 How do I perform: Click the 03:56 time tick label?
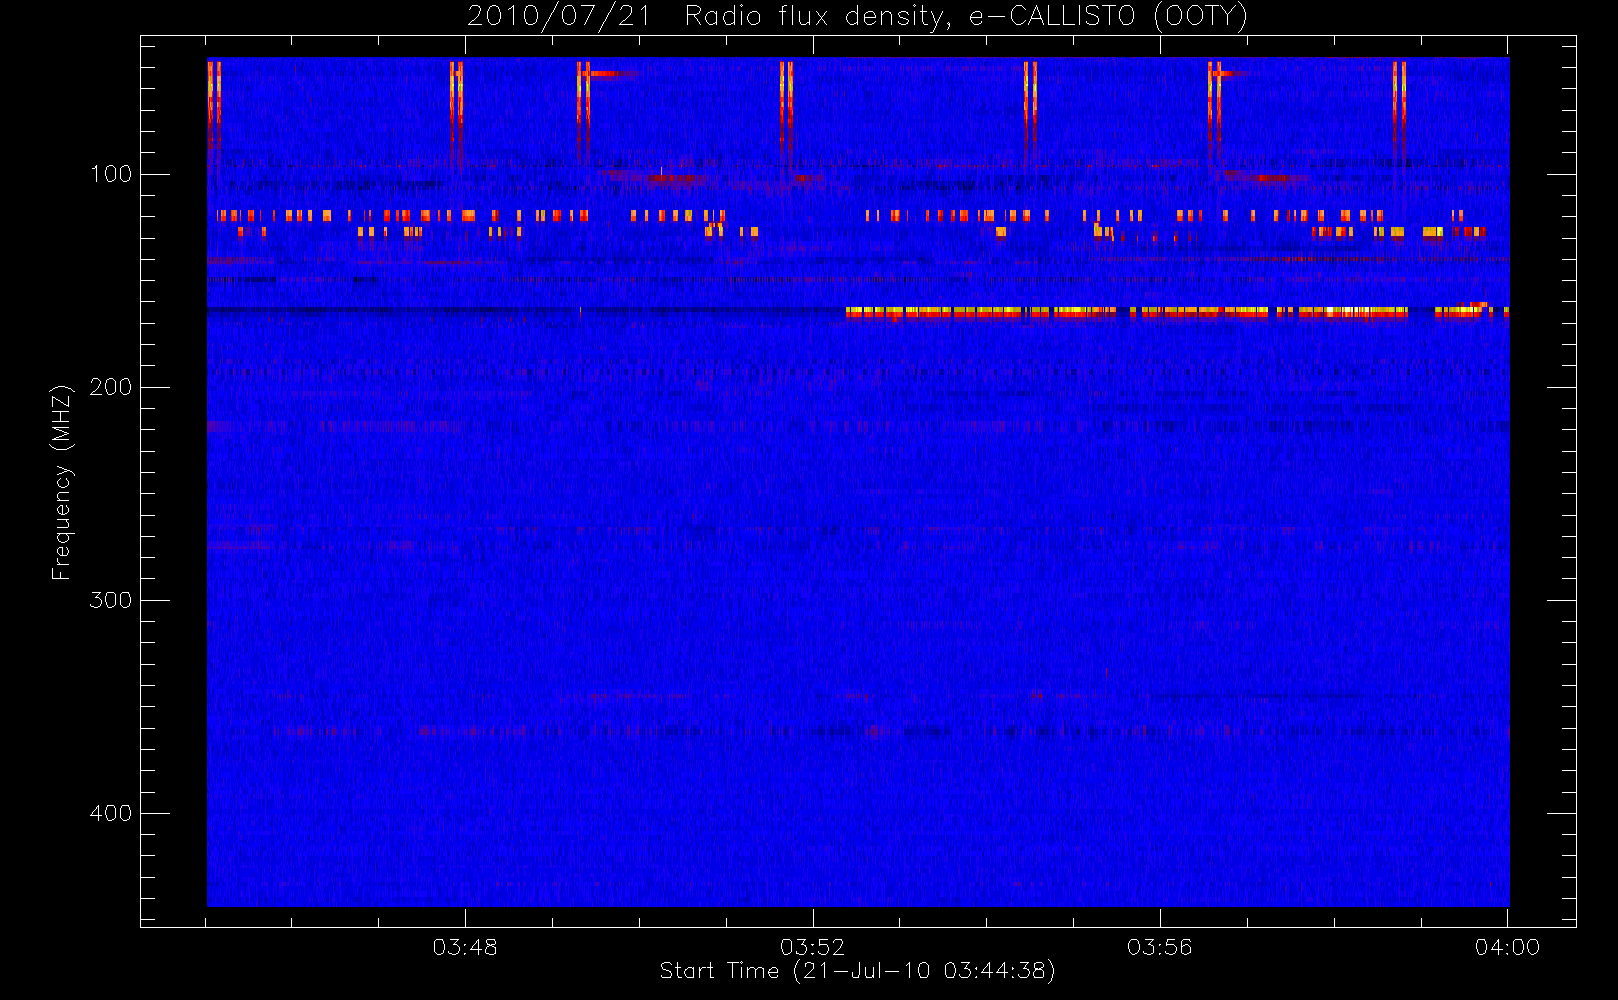pyautogui.click(x=1160, y=947)
